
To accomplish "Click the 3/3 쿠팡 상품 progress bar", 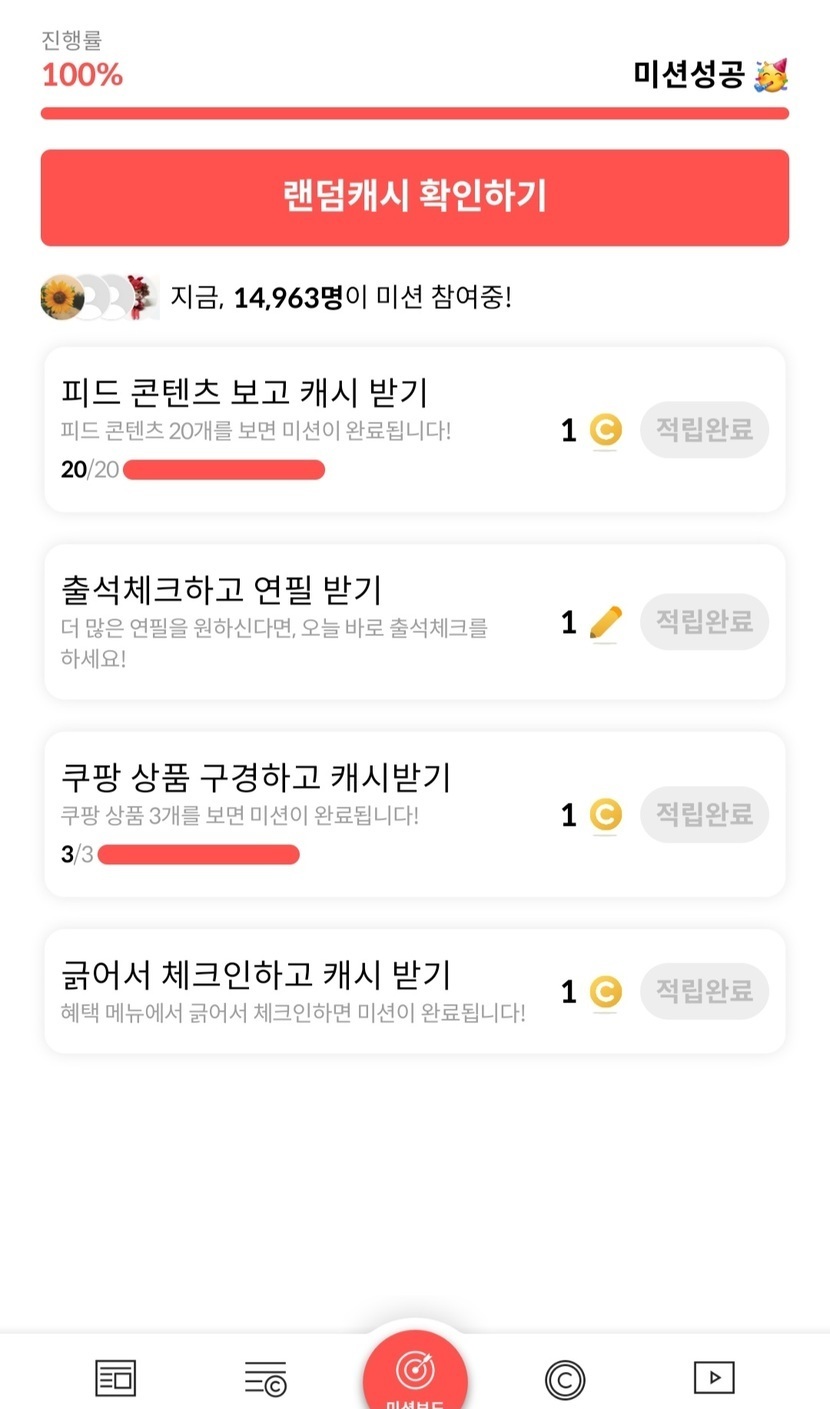I will click(x=198, y=855).
